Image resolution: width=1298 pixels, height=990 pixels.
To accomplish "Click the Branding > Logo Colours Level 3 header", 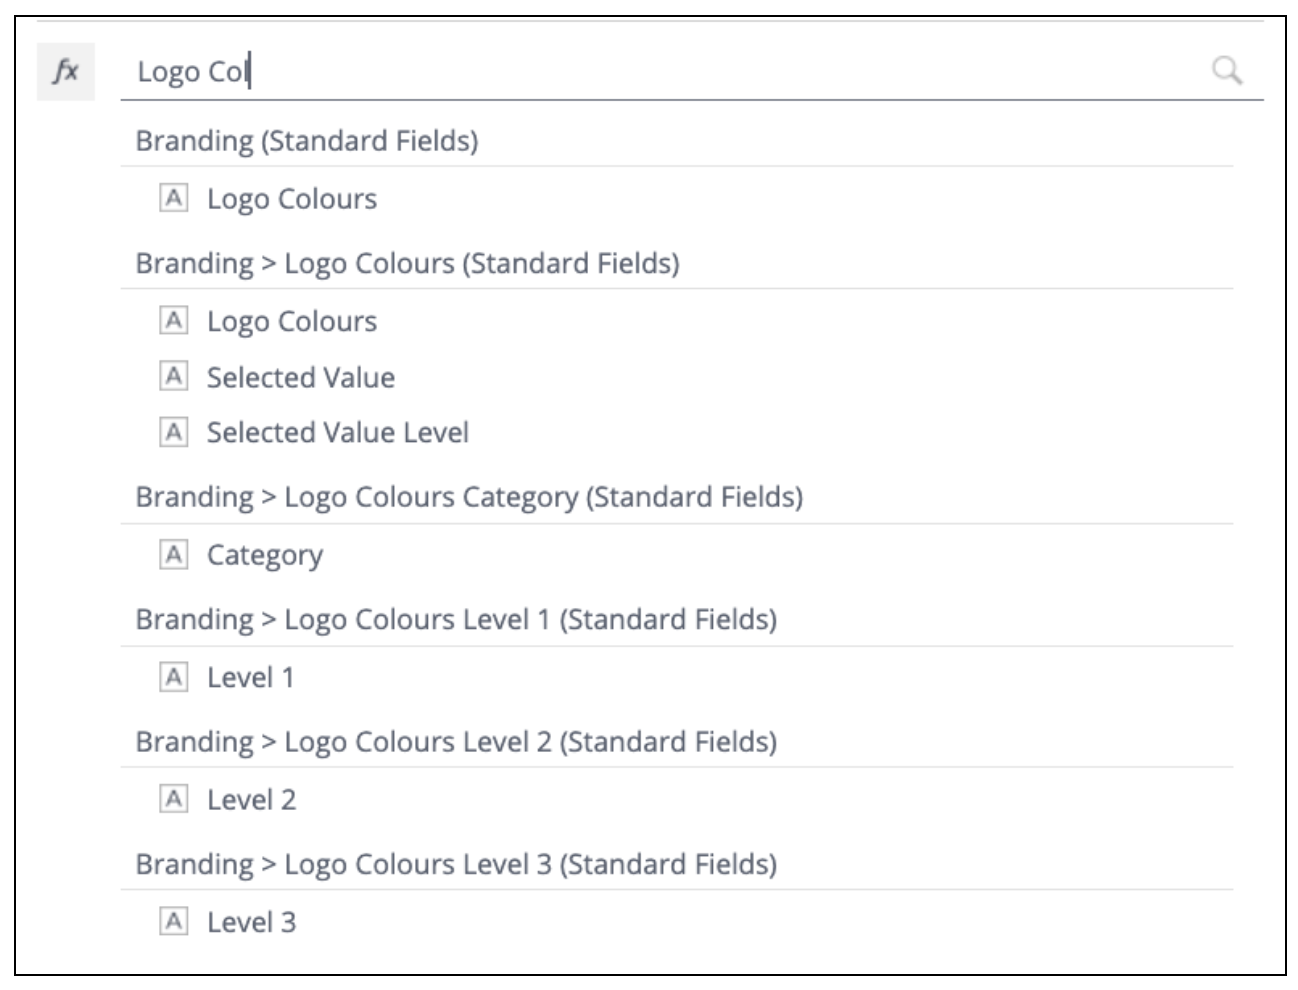I will [456, 864].
